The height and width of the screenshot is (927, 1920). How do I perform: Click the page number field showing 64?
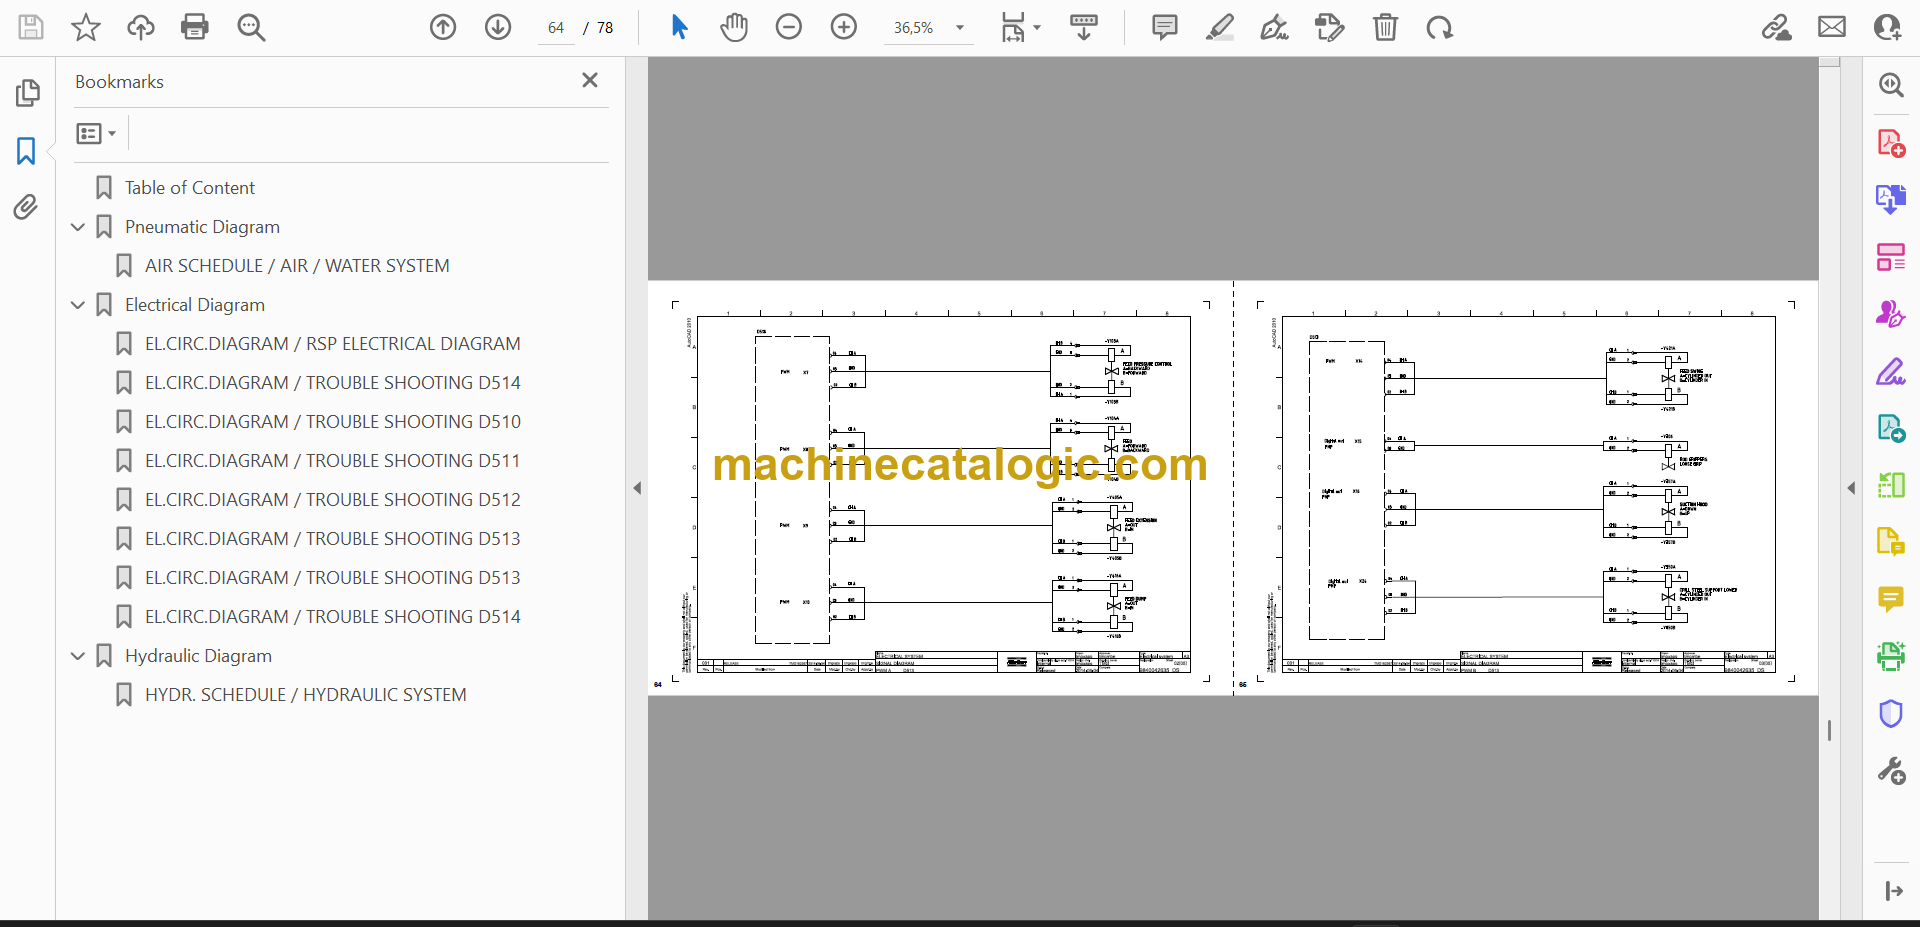click(556, 28)
